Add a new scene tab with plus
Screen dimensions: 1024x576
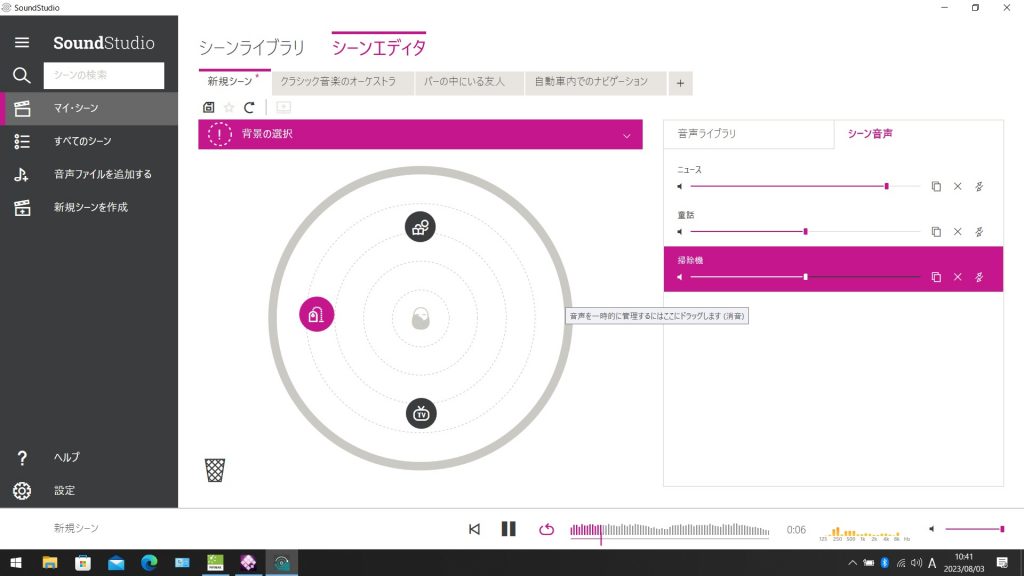(x=680, y=83)
